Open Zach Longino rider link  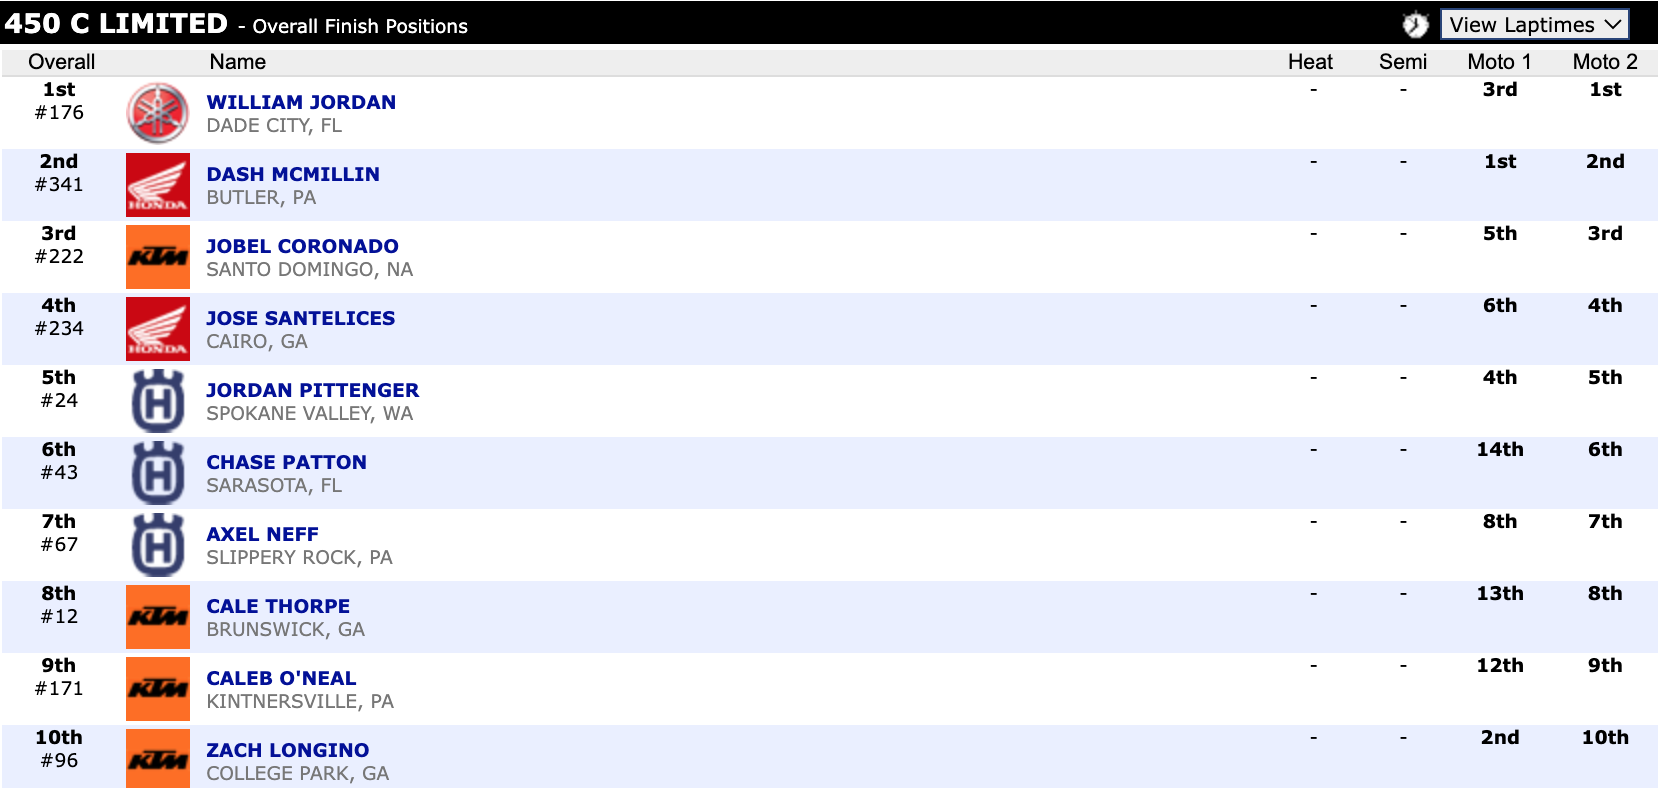(288, 750)
